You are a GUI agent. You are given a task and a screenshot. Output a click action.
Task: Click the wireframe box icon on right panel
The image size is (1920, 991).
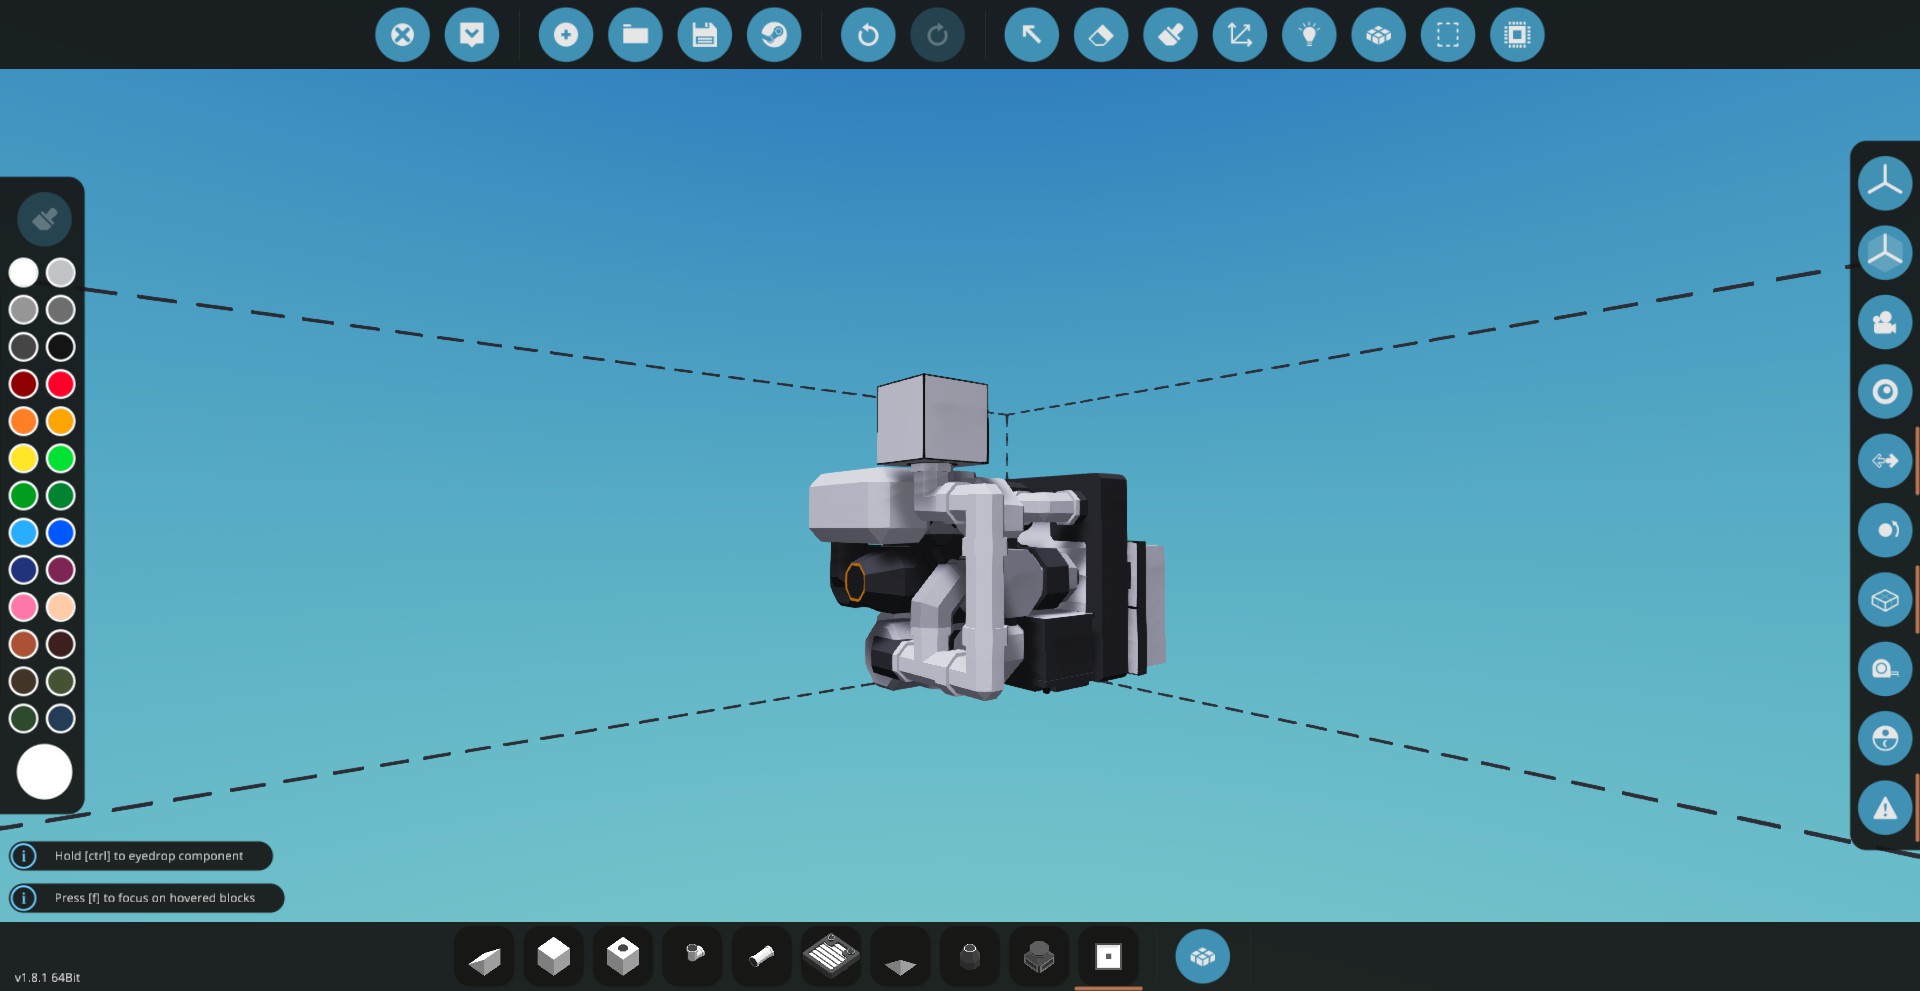[x=1885, y=600]
